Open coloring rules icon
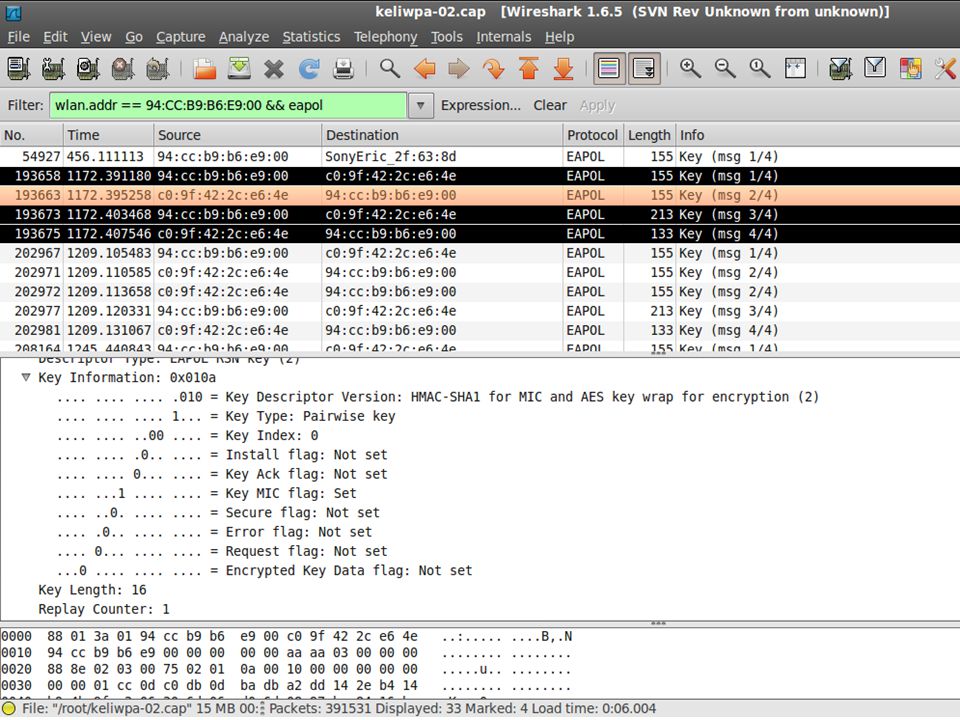This screenshot has width=960, height=720. pos(910,68)
